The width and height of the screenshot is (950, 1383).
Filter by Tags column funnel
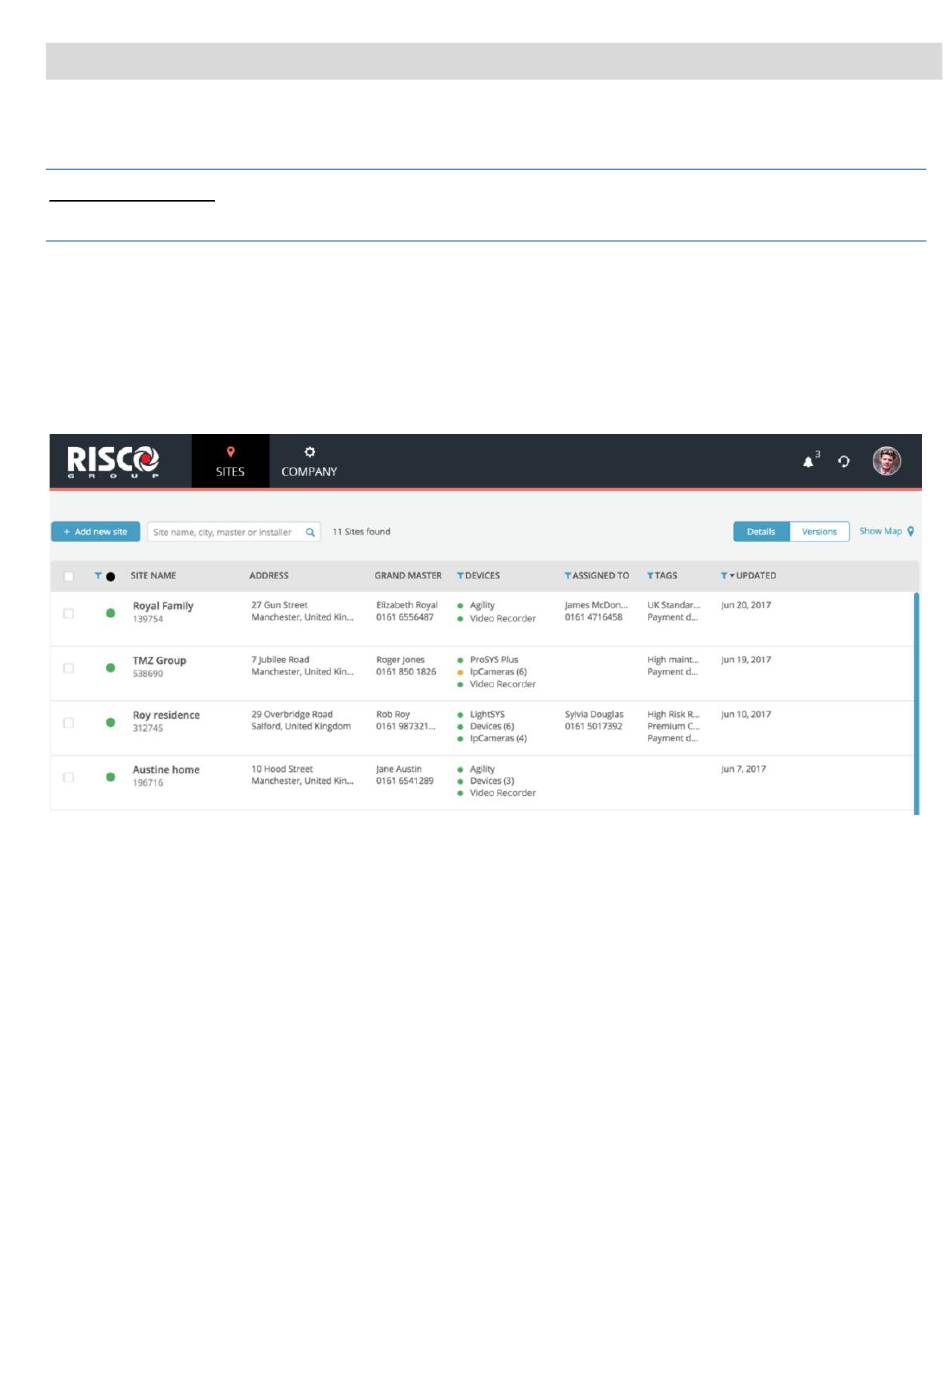coord(650,575)
